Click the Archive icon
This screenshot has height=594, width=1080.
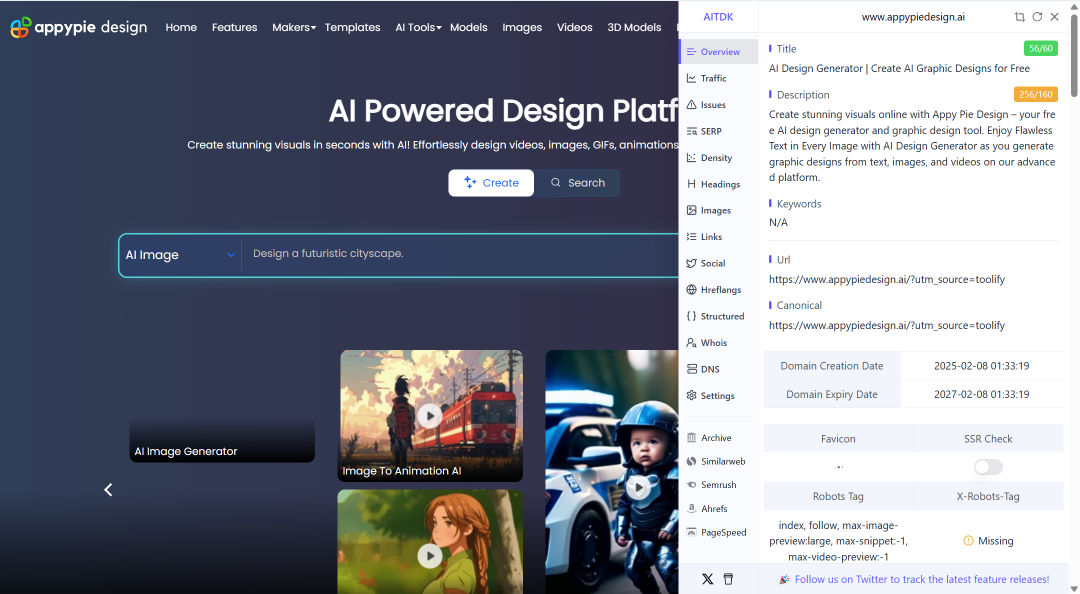692,438
